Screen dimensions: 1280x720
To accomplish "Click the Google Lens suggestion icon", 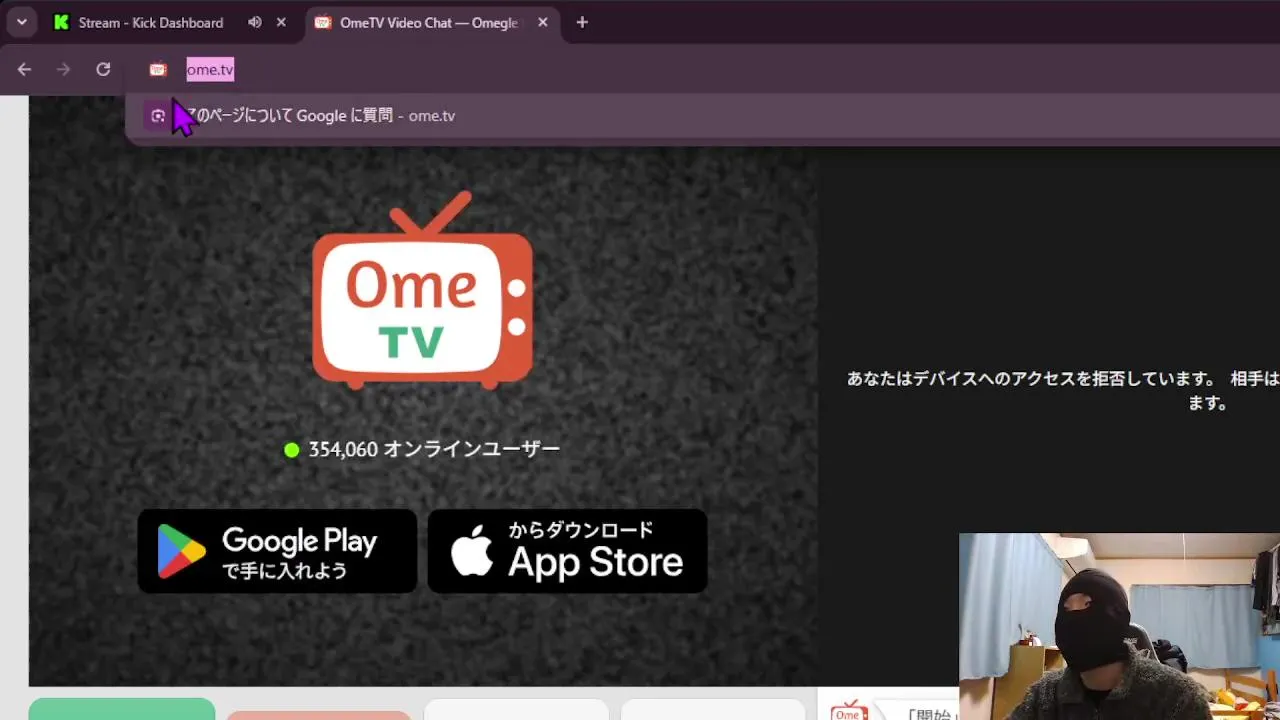I will (x=158, y=116).
